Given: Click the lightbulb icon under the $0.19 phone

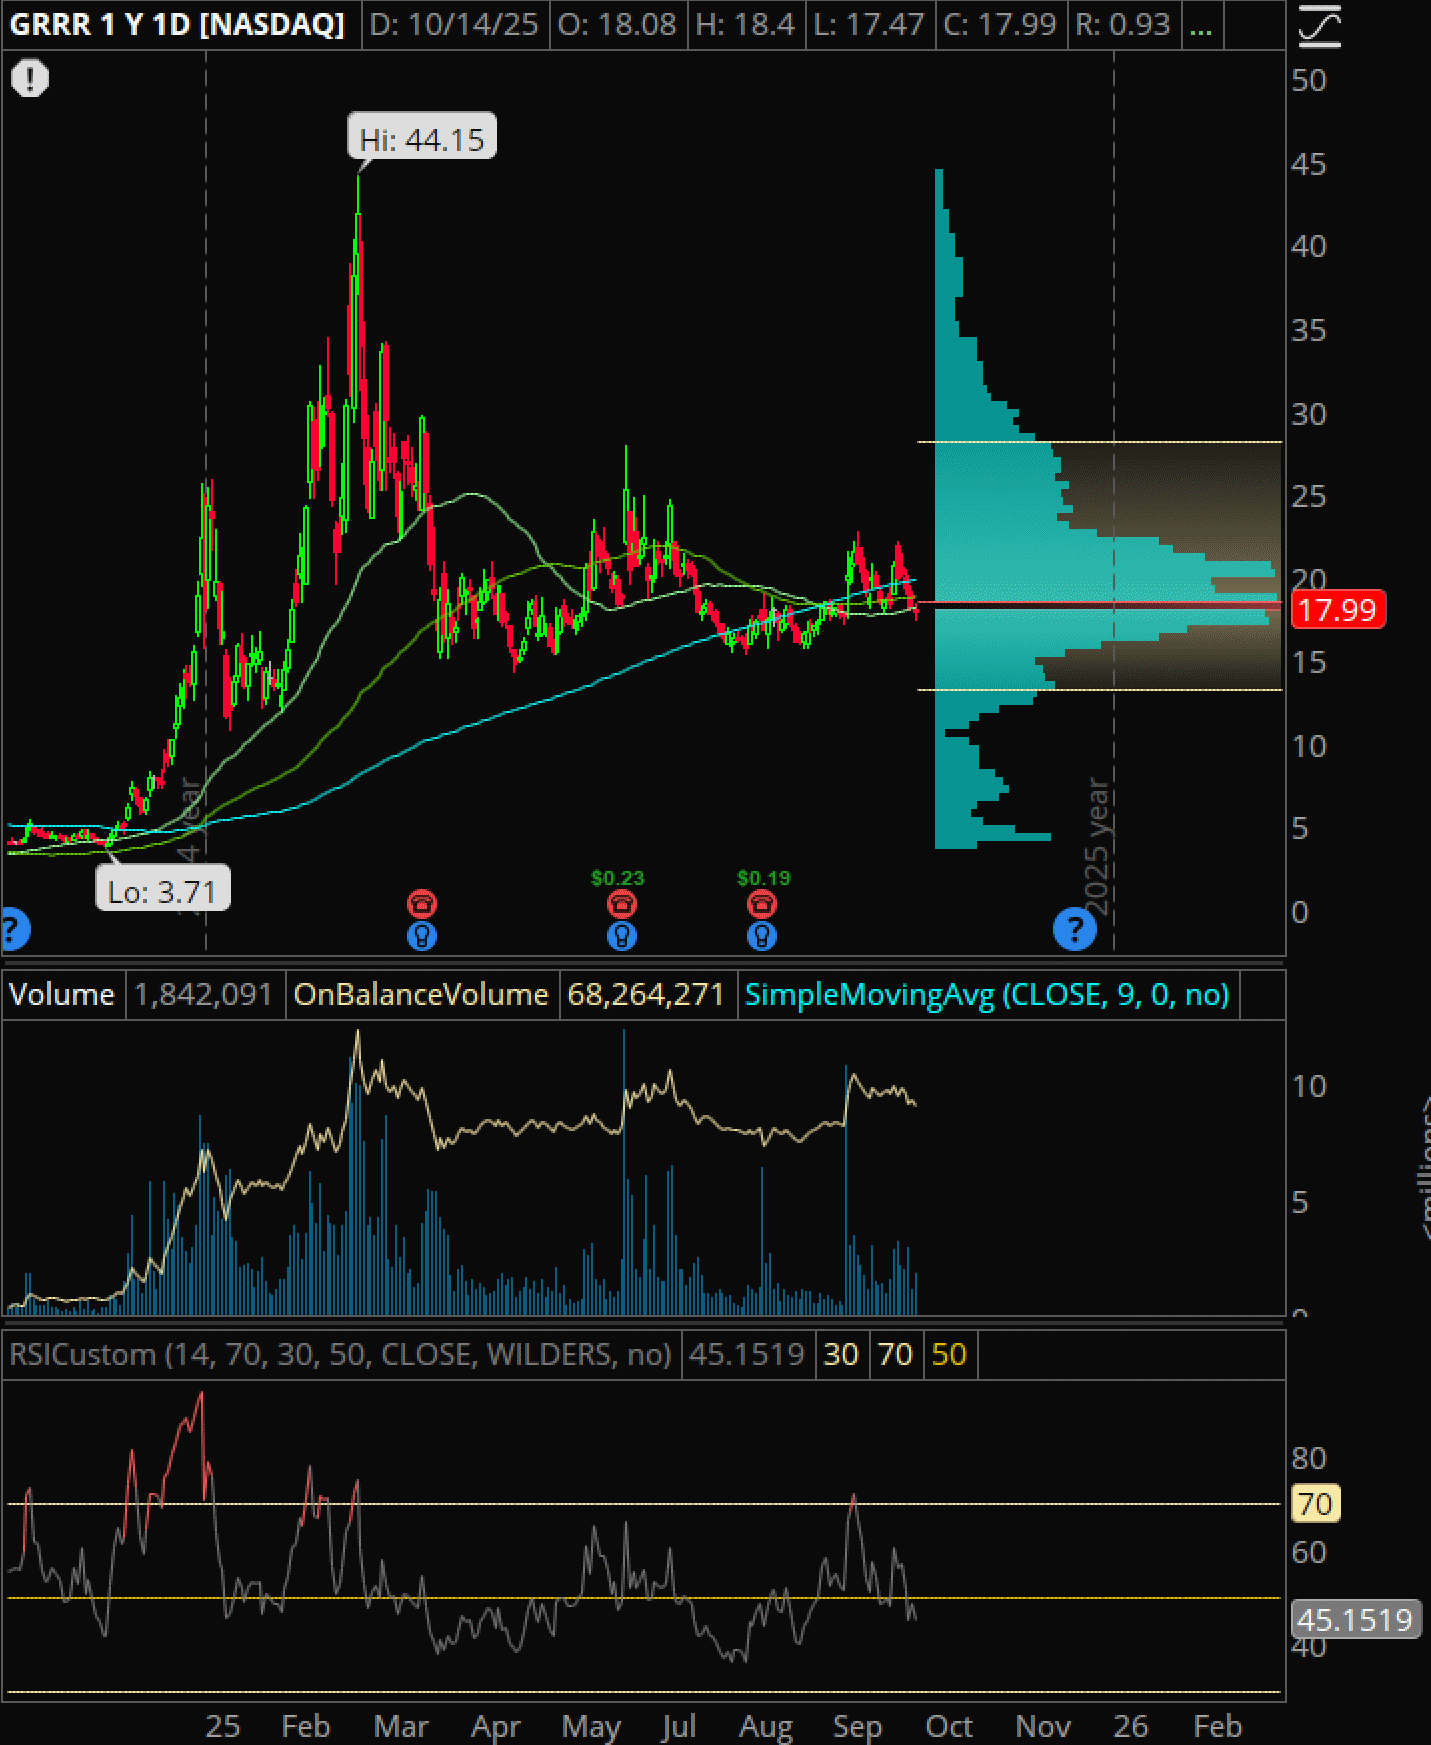Looking at the screenshot, I should (x=762, y=936).
